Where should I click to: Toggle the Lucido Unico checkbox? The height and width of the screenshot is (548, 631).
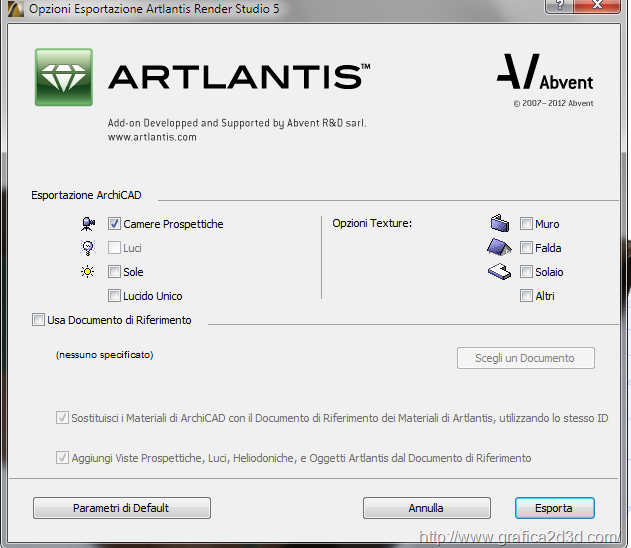point(115,296)
